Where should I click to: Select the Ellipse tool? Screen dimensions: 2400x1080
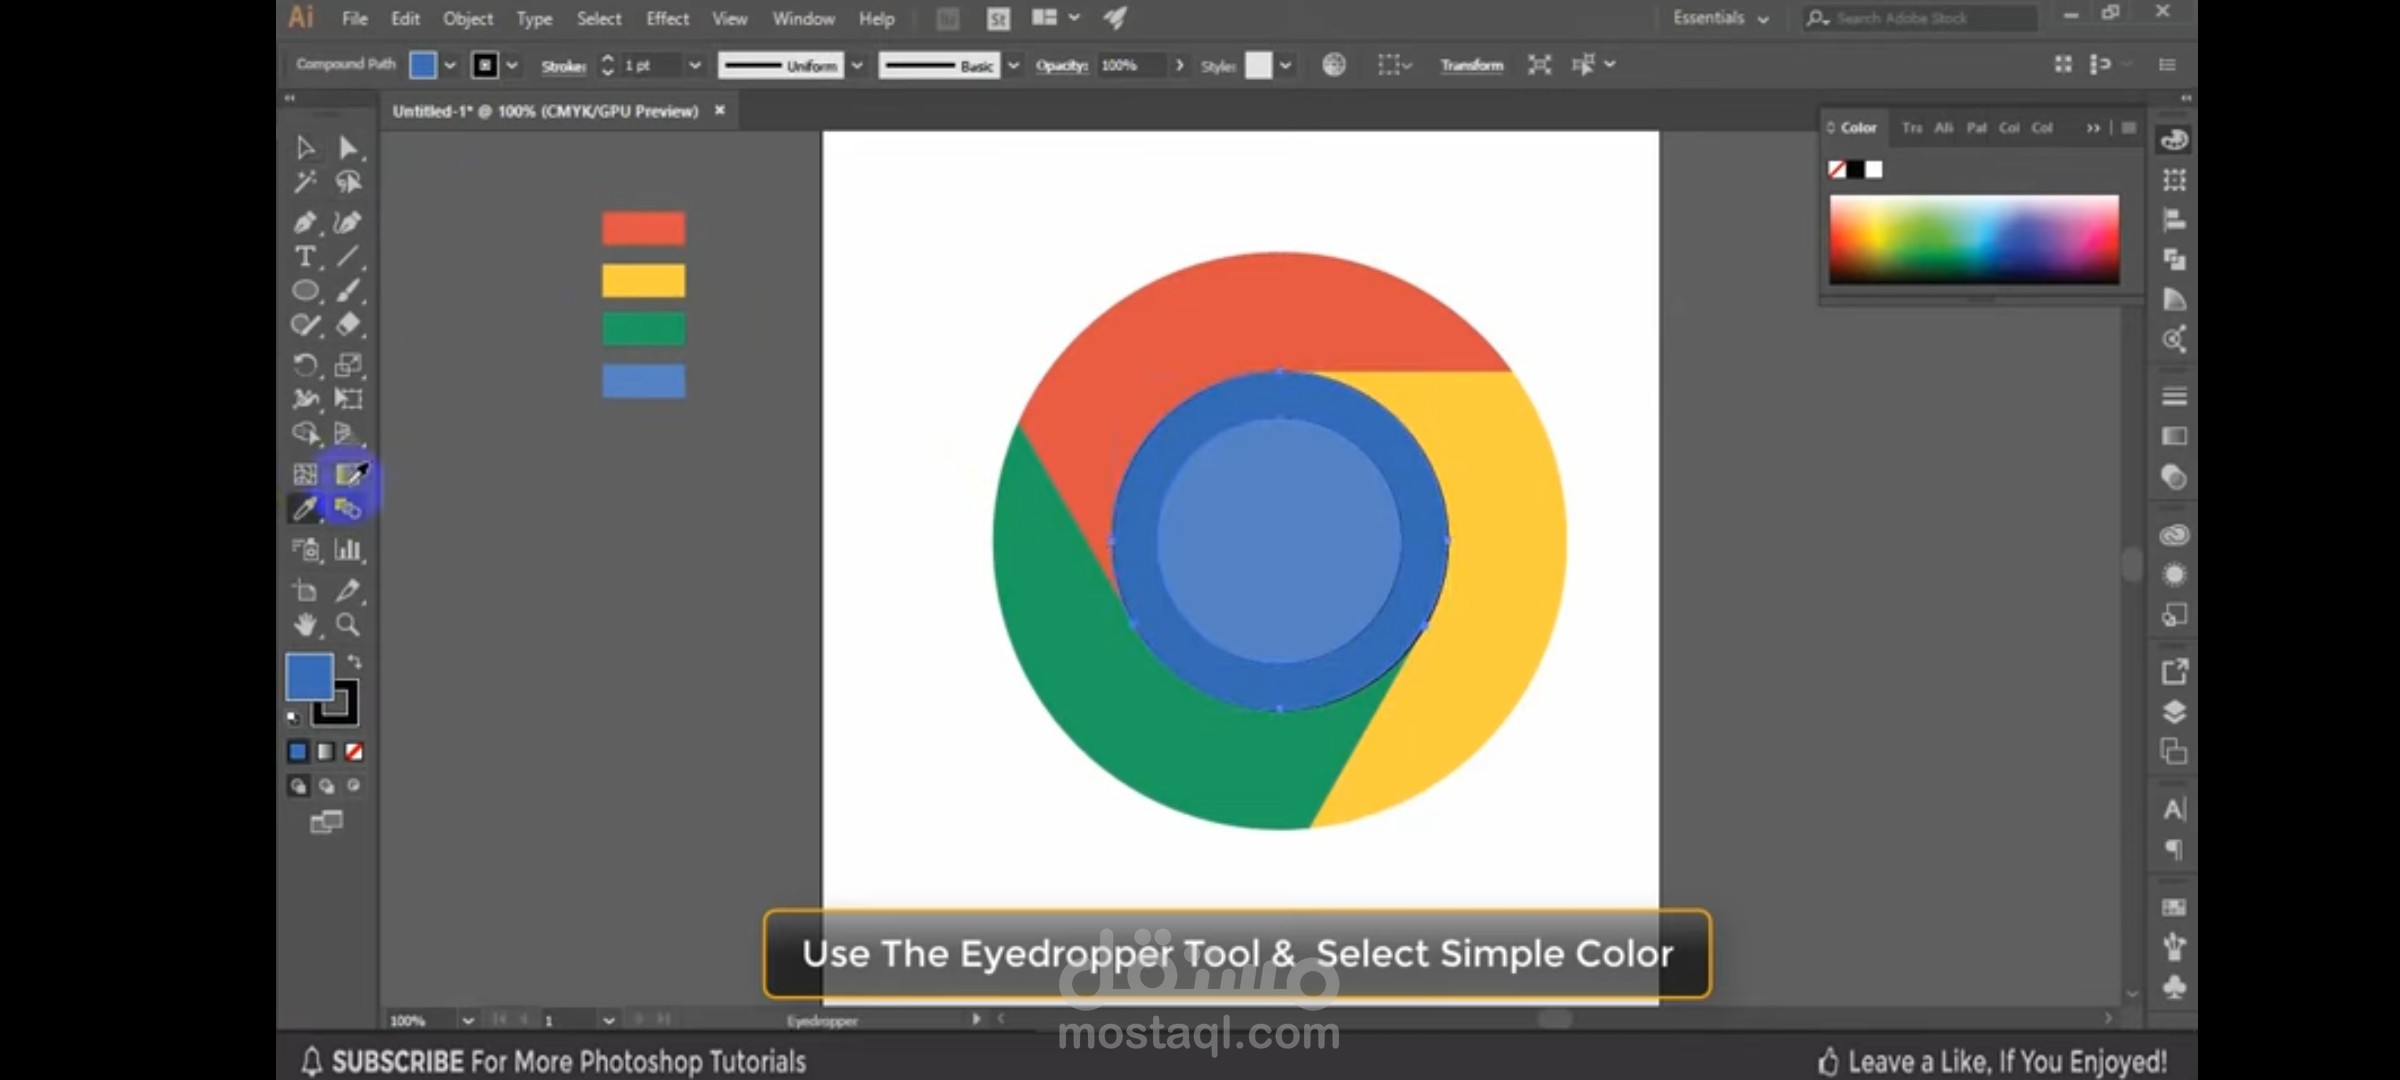[305, 291]
